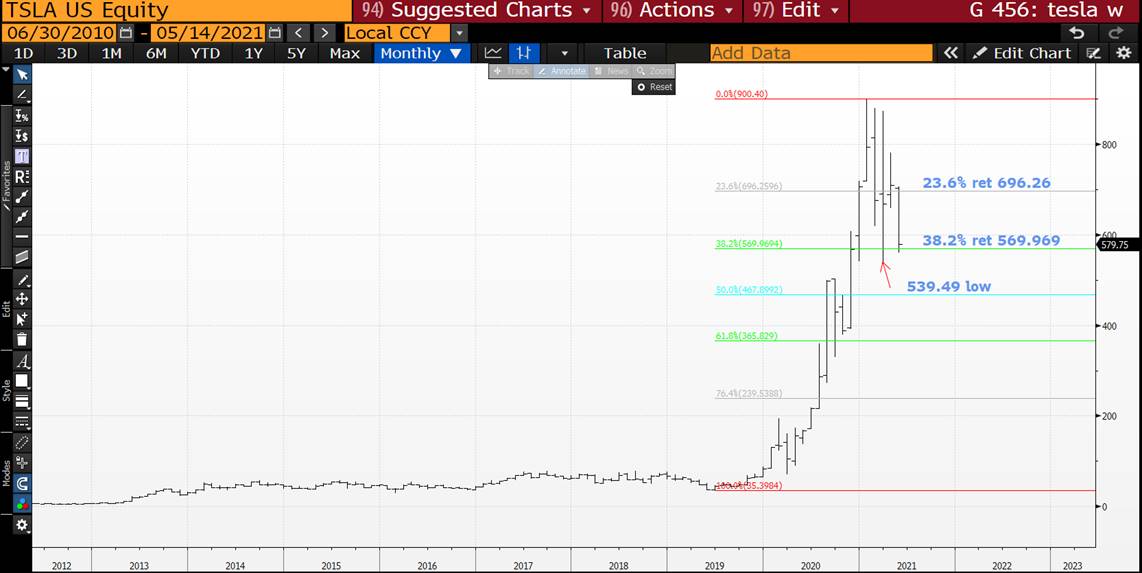Viewport: 1142px width, 573px height.
Task: Open chart settings gear at top right
Action: pyautogui.click(x=1124, y=53)
